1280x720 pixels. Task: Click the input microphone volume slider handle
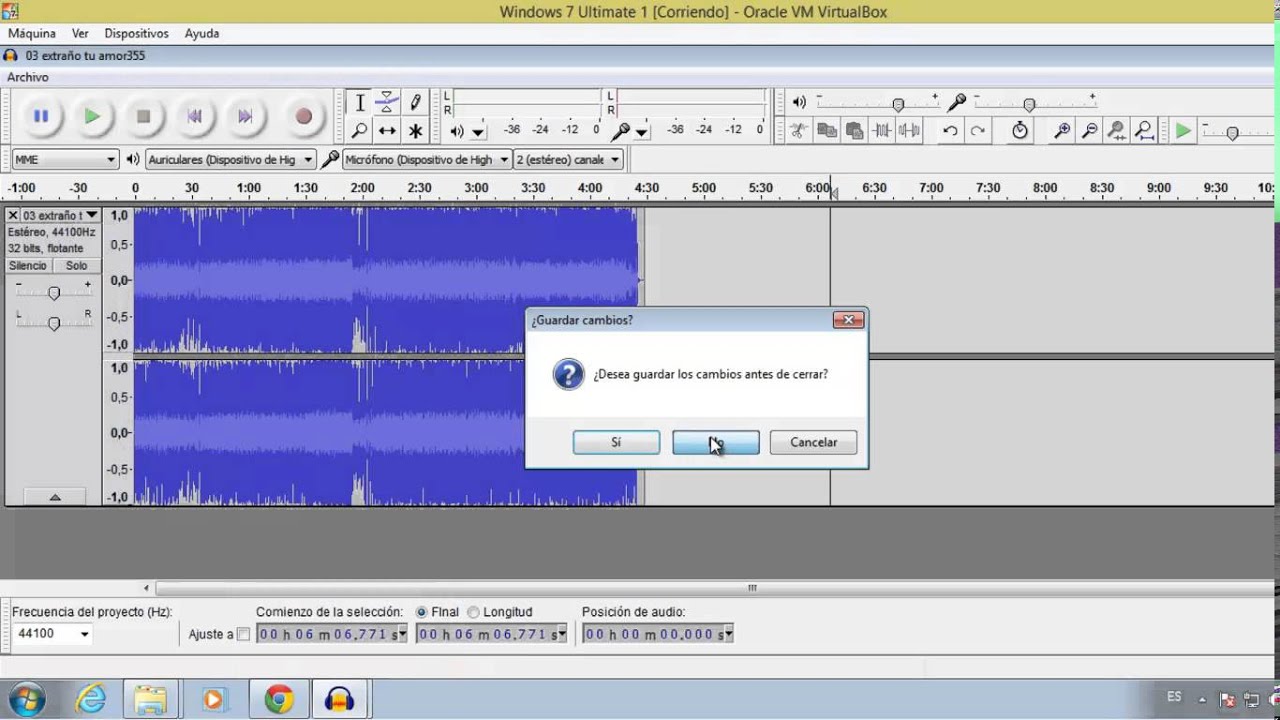[x=1029, y=105]
